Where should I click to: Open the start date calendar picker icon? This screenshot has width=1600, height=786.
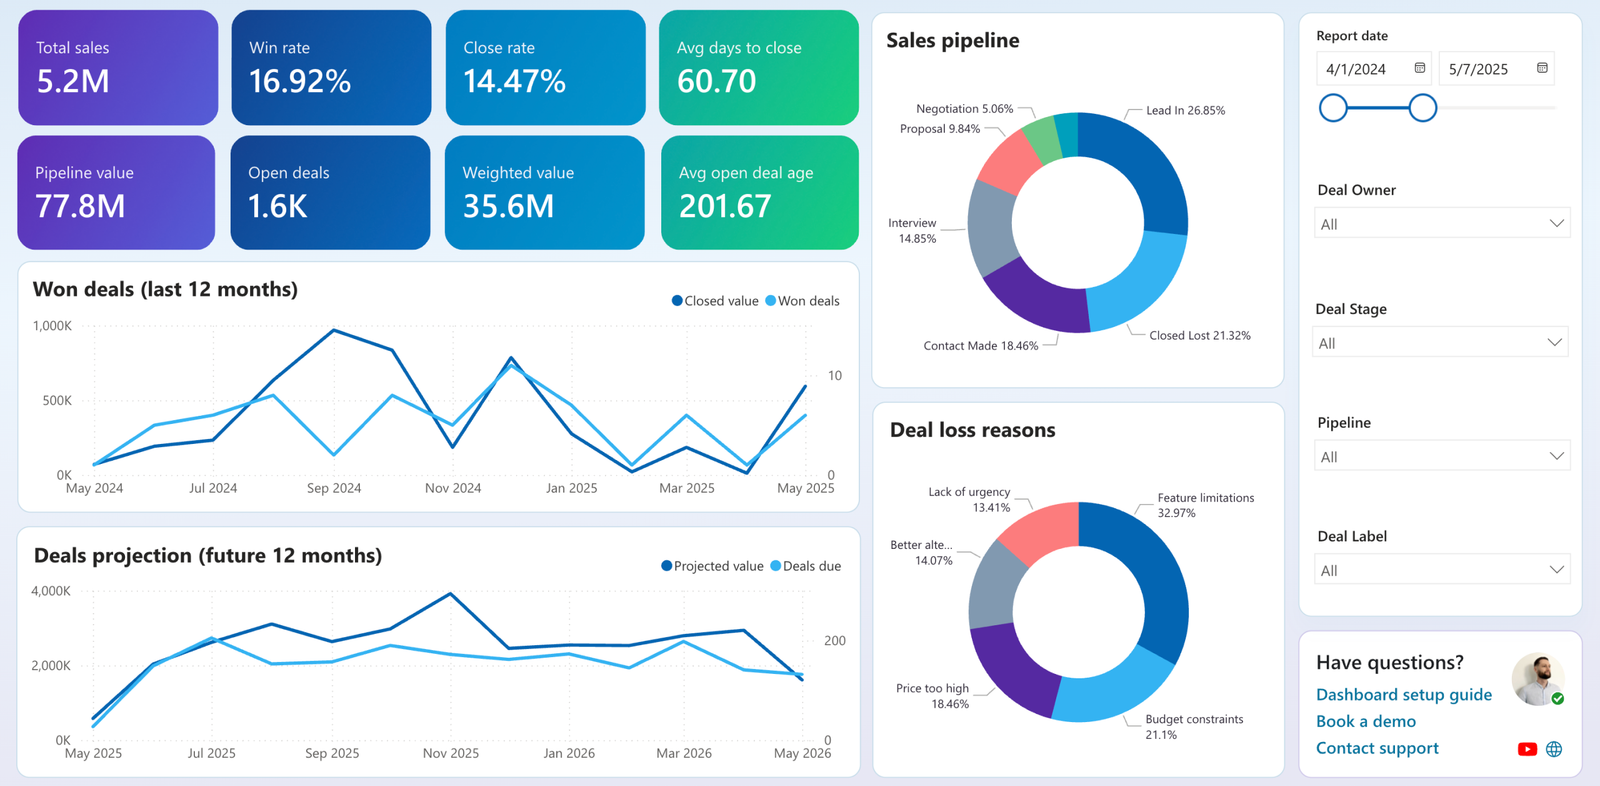click(1419, 68)
